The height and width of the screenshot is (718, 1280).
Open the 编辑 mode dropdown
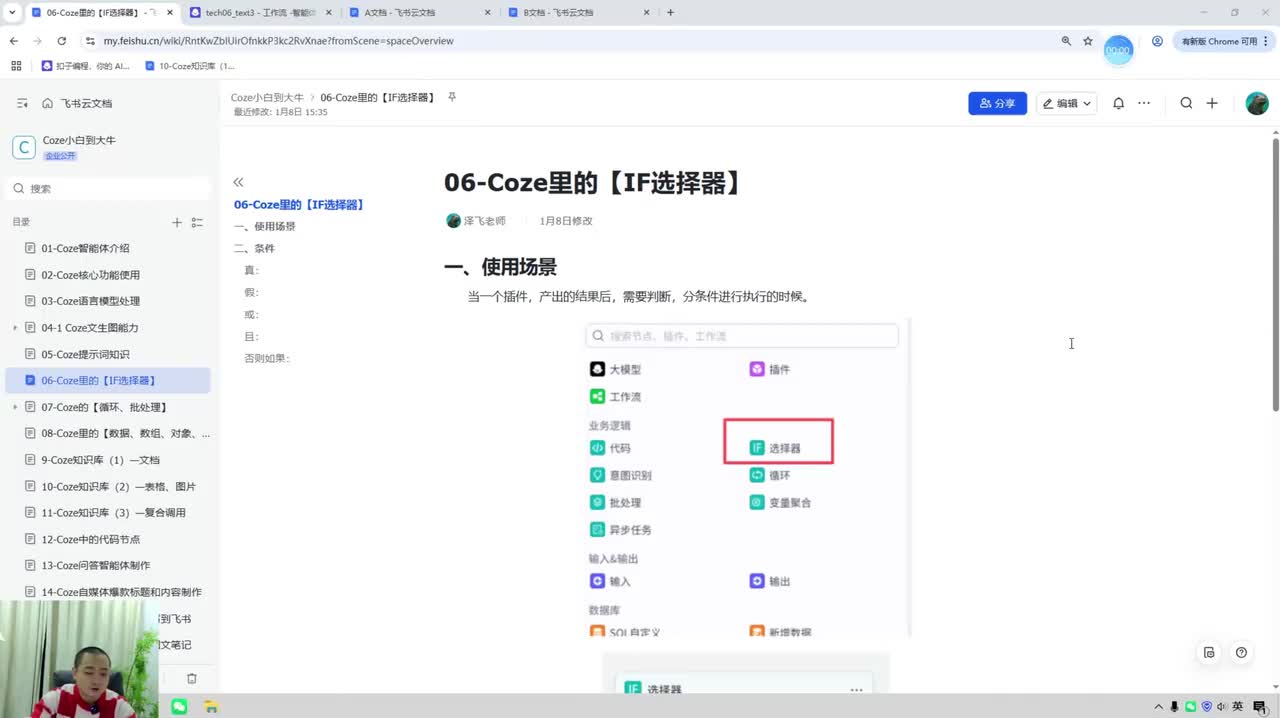click(1067, 103)
